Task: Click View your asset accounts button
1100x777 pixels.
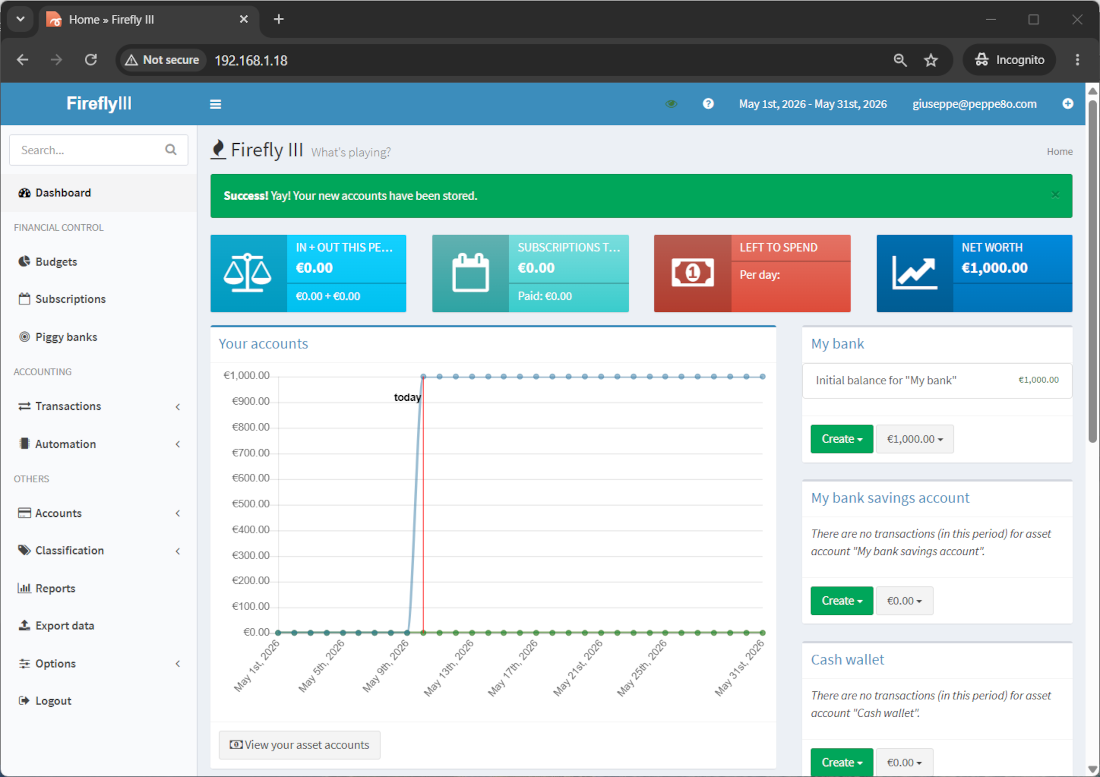Action: (x=300, y=745)
